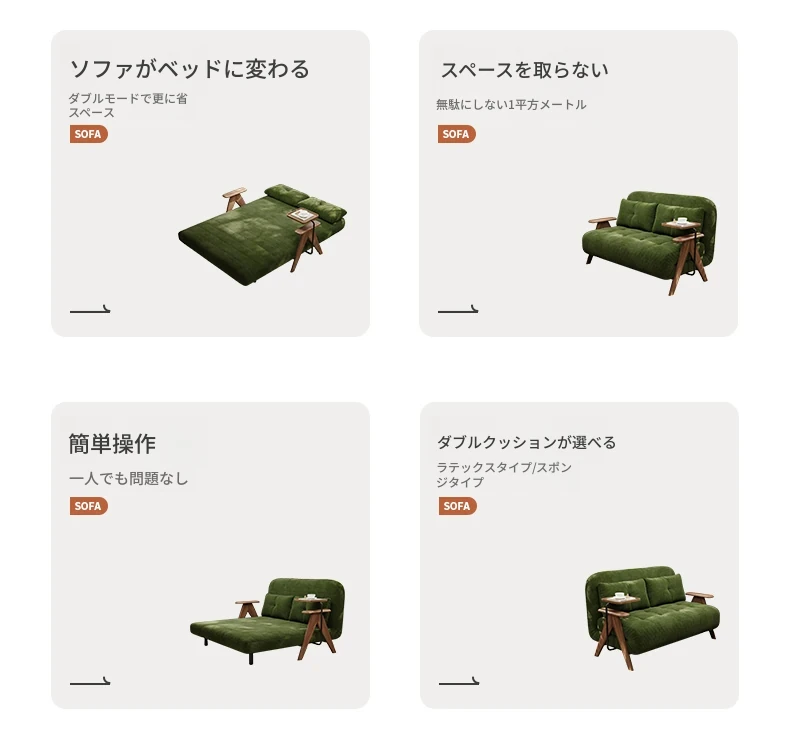Click the 一人でも問題なし subtitle

pos(128,478)
